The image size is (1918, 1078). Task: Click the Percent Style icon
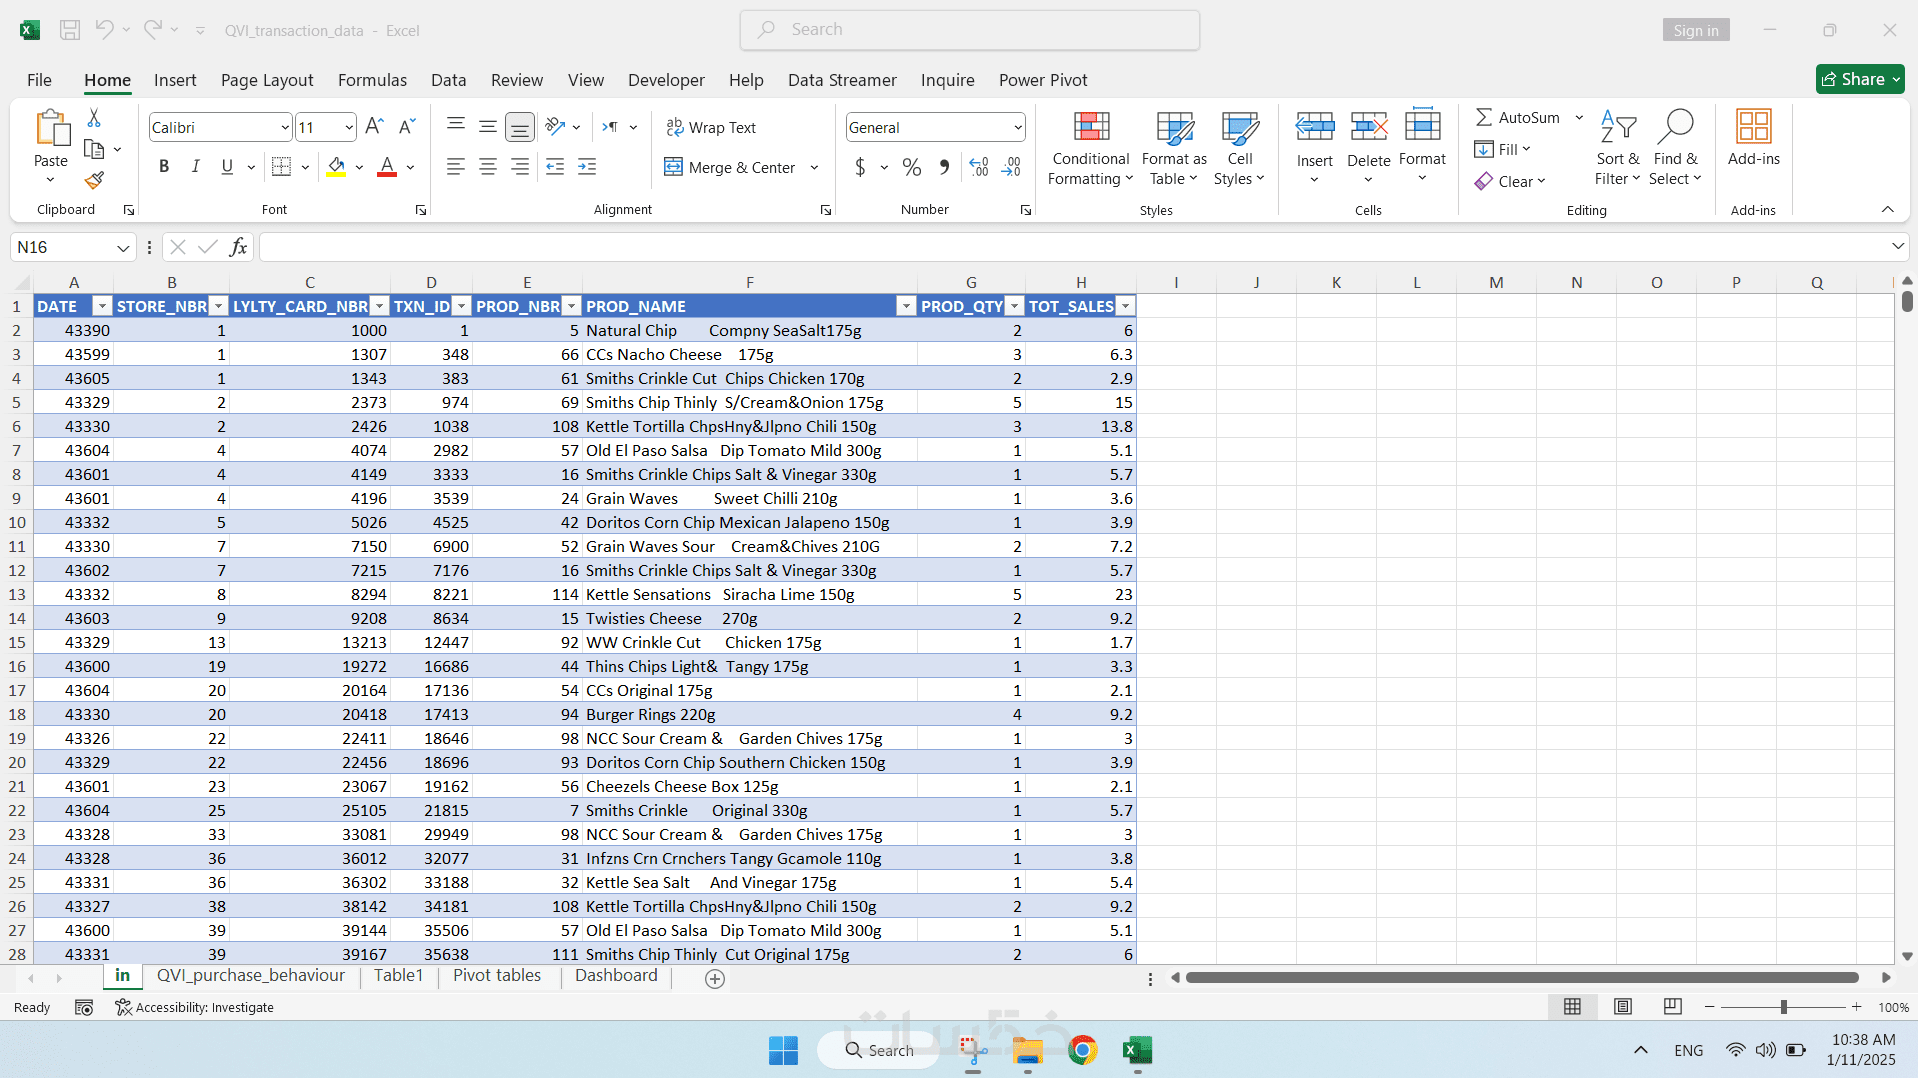[x=911, y=167]
